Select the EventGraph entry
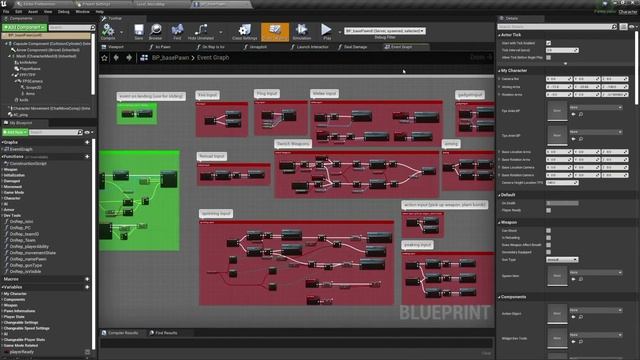The width and height of the screenshot is (640, 360). click(x=20, y=149)
